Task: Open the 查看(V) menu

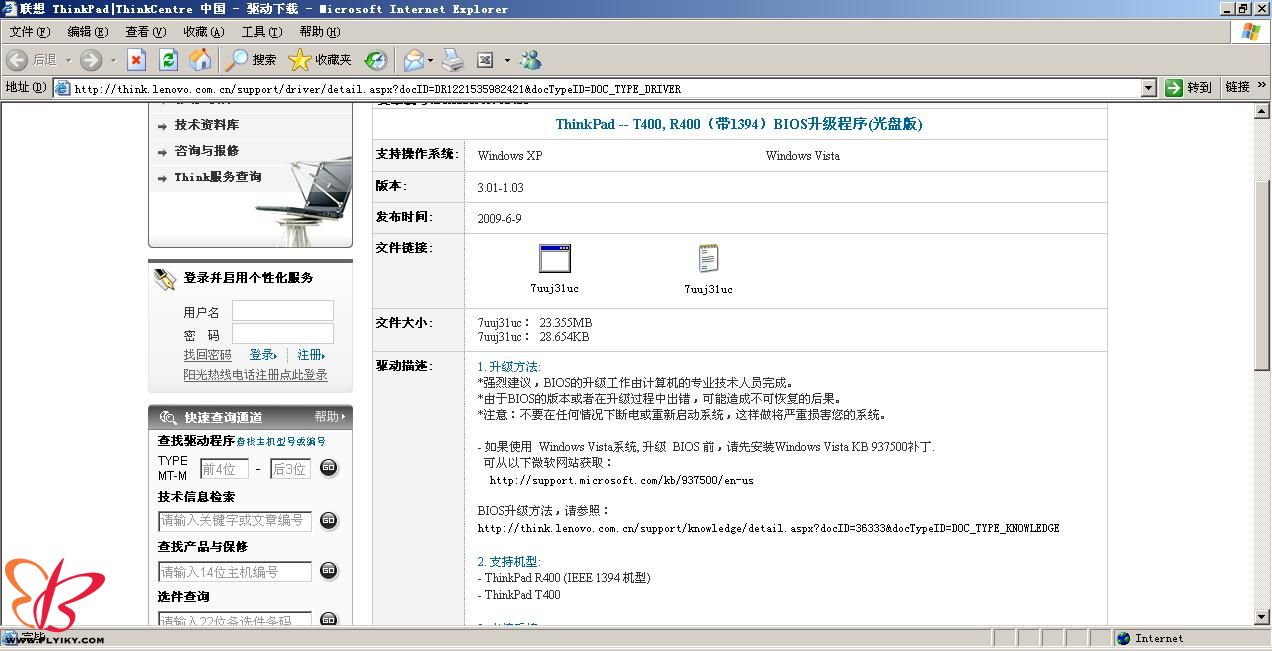Action: tap(146, 32)
